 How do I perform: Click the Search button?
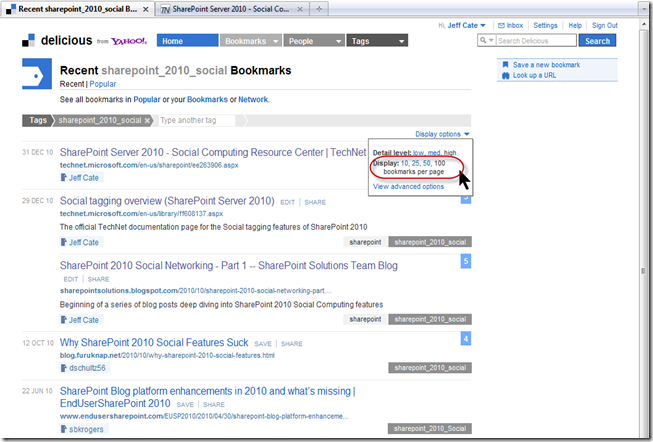point(597,41)
